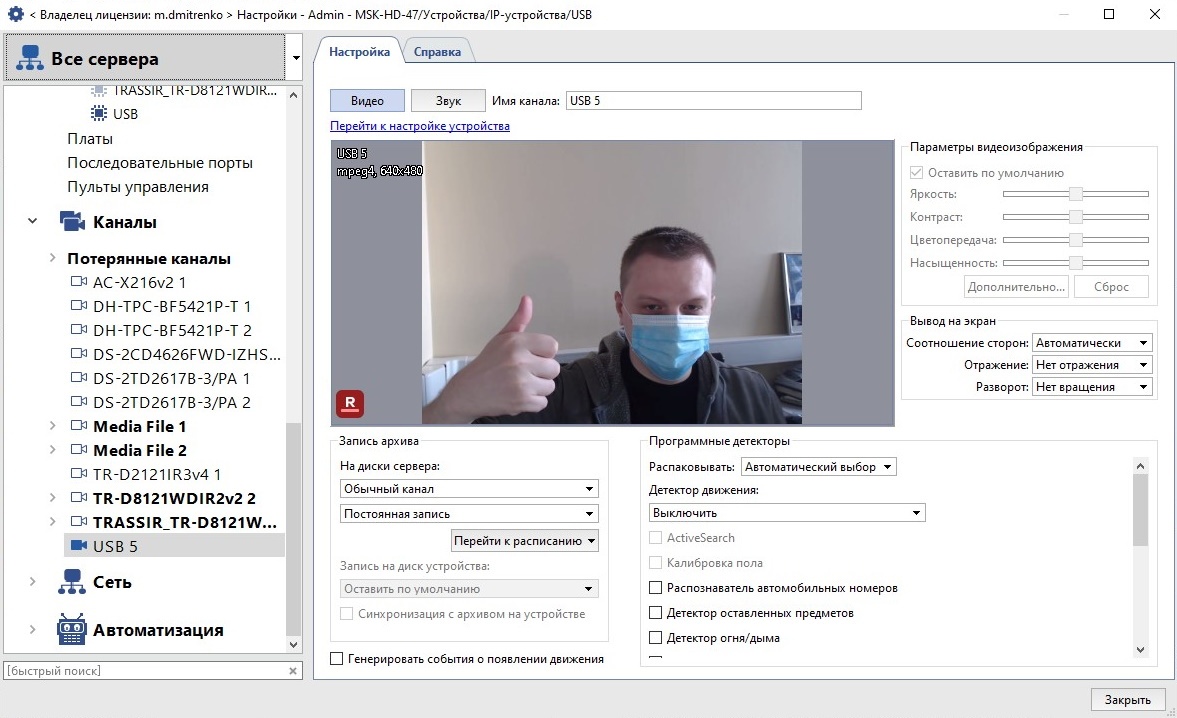Image resolution: width=1177 pixels, height=718 pixels.
Task: Click the USB device chip icon
Action: (x=98, y=113)
